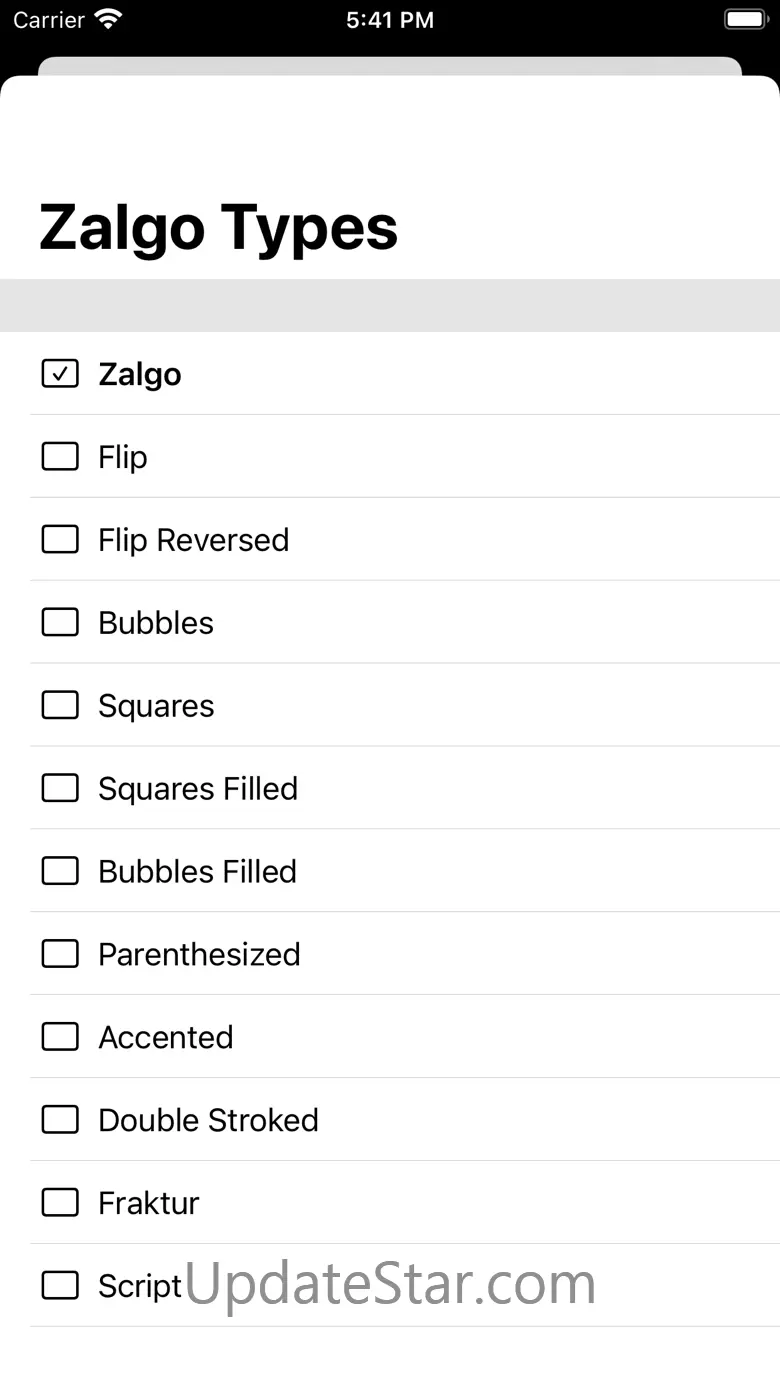This screenshot has height=1387, width=780.
Task: Tap the Wi-Fi status icon
Action: 107,20
